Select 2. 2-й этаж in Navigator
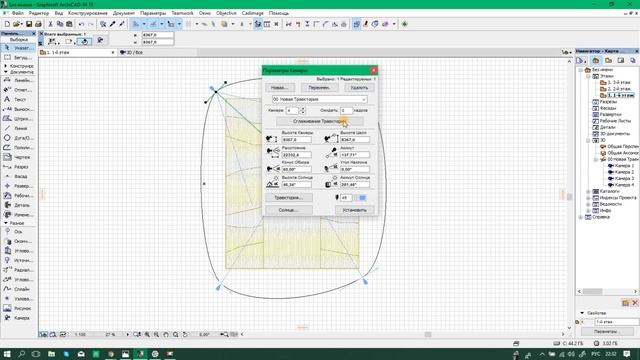Viewport: 640px width, 360px height. tap(616, 89)
